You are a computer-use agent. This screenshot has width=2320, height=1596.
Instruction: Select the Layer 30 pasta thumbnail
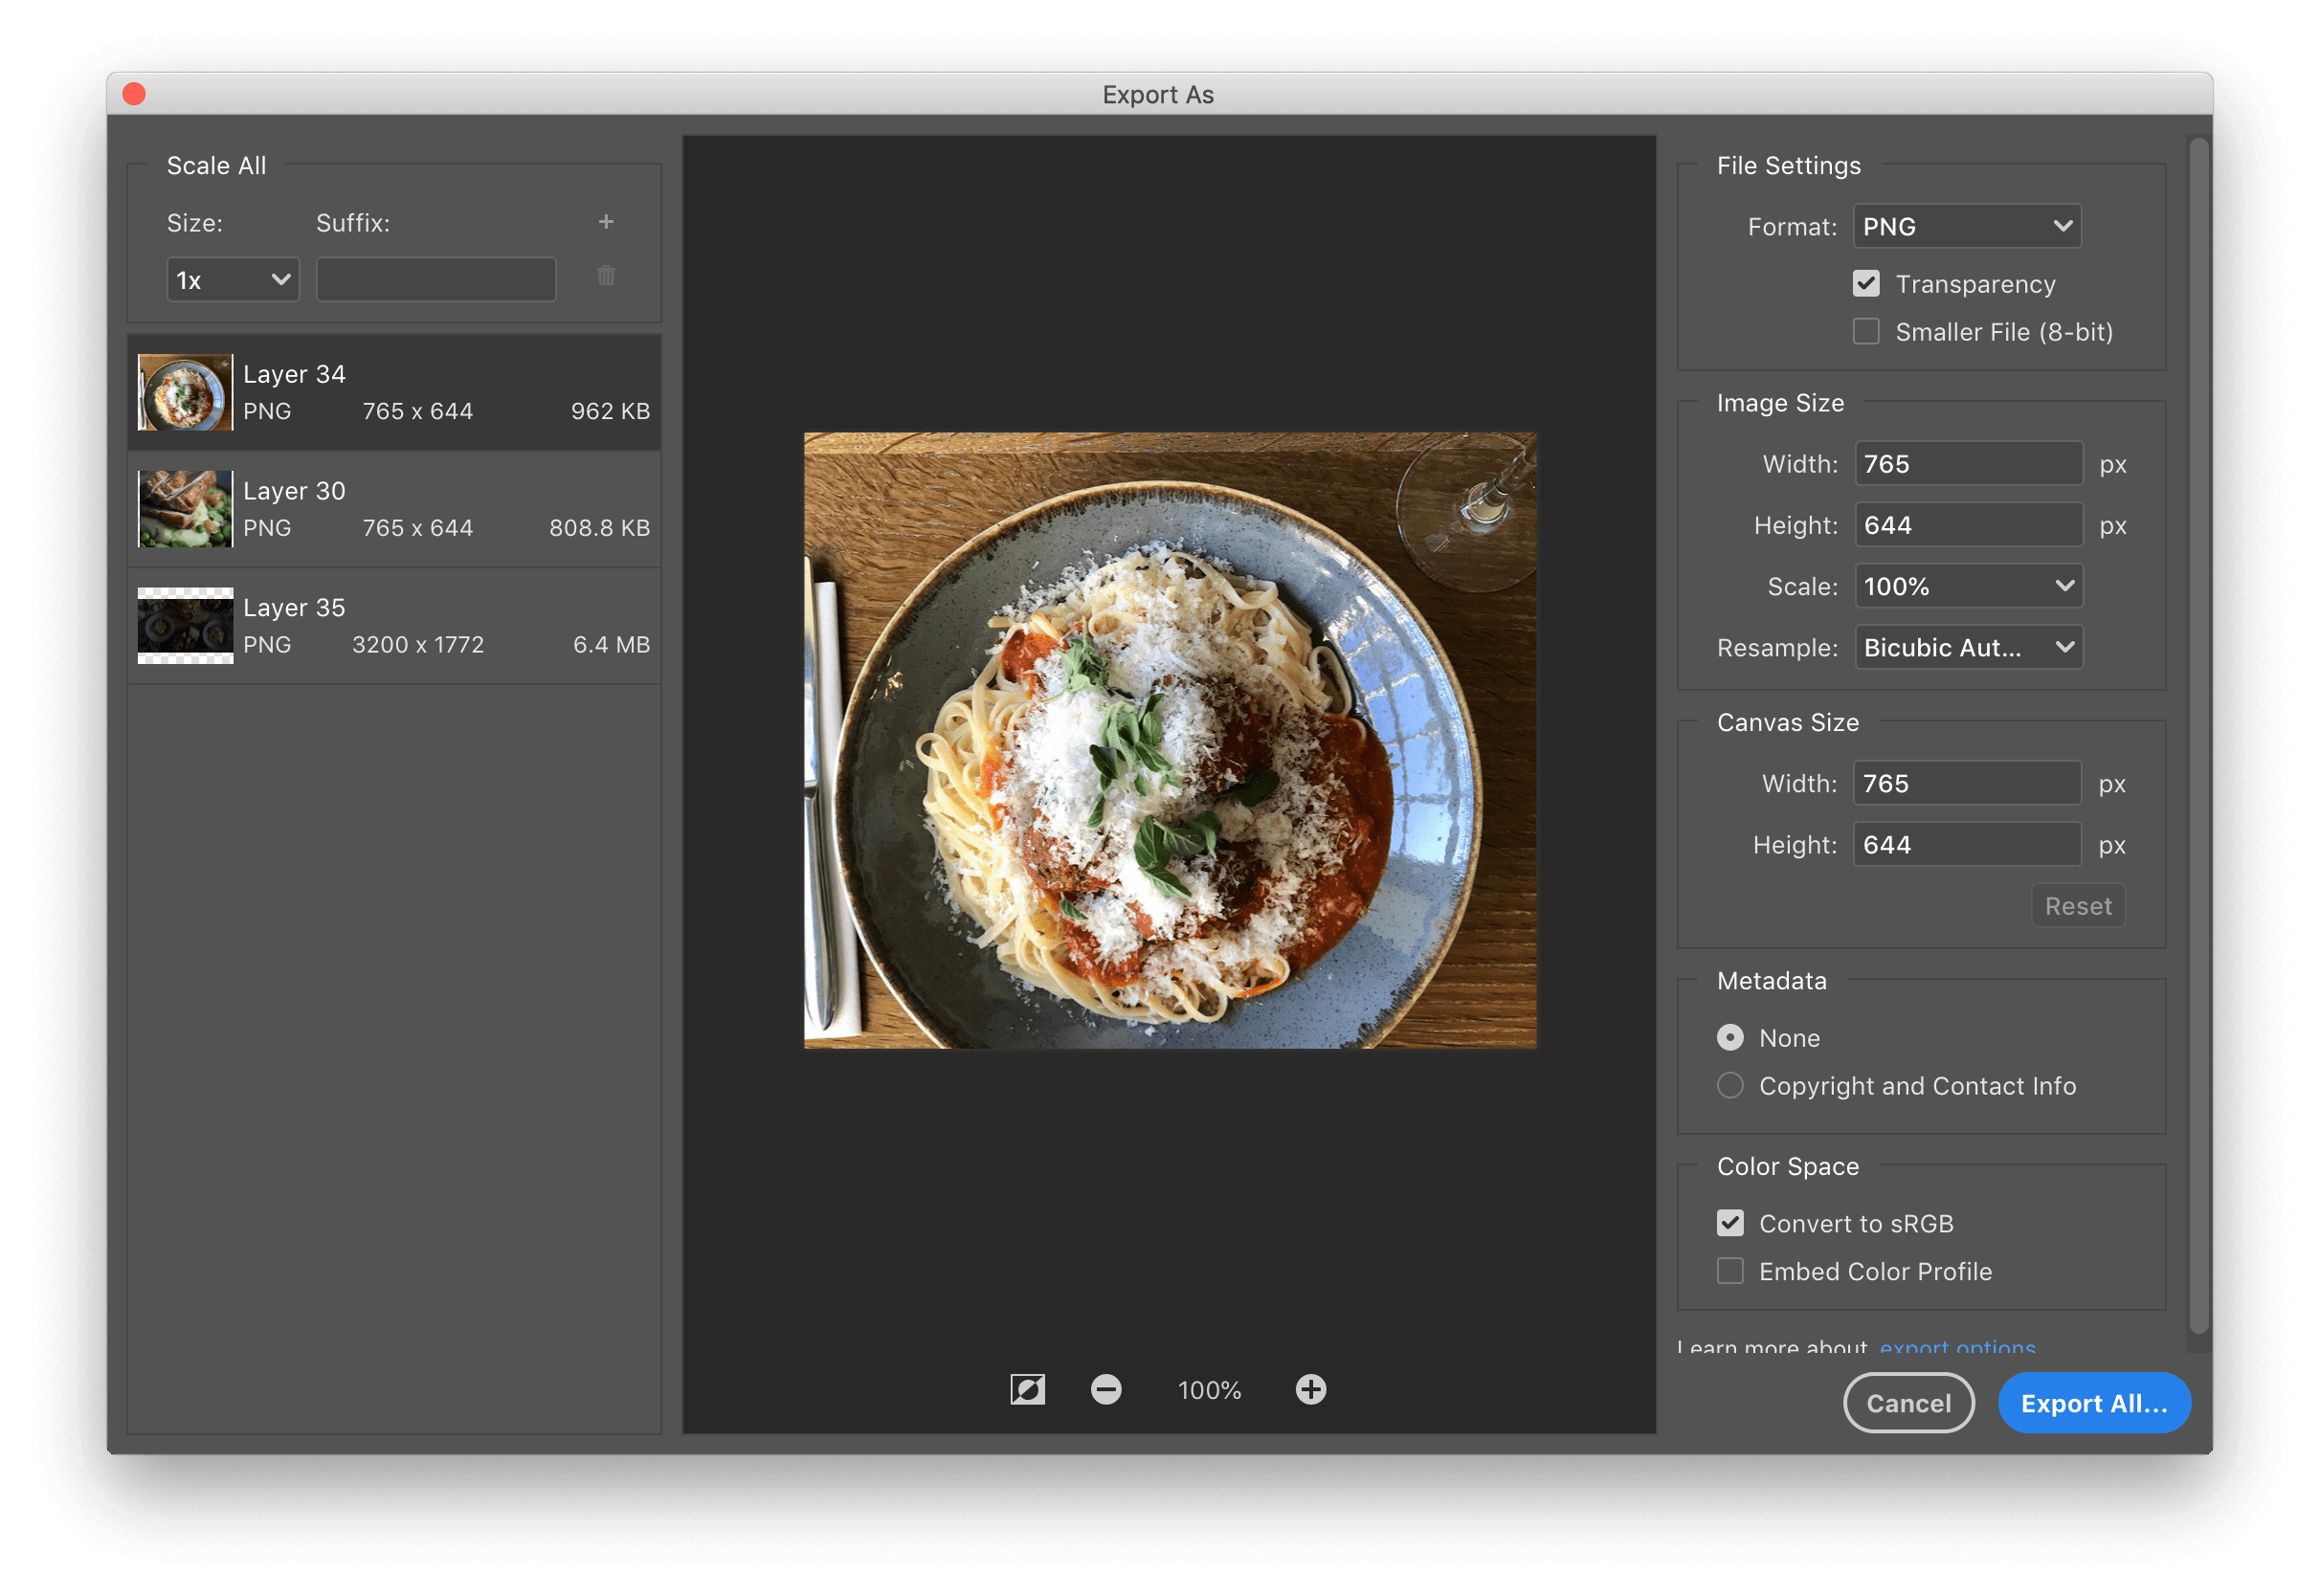[x=185, y=509]
